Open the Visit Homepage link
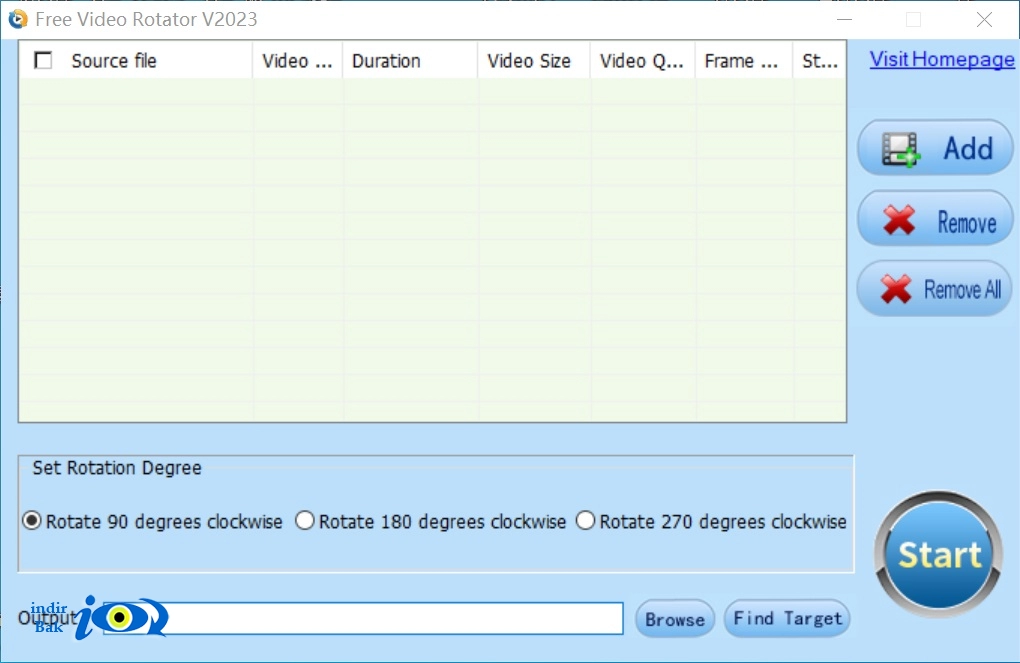This screenshot has width=1020, height=663. pos(941,59)
